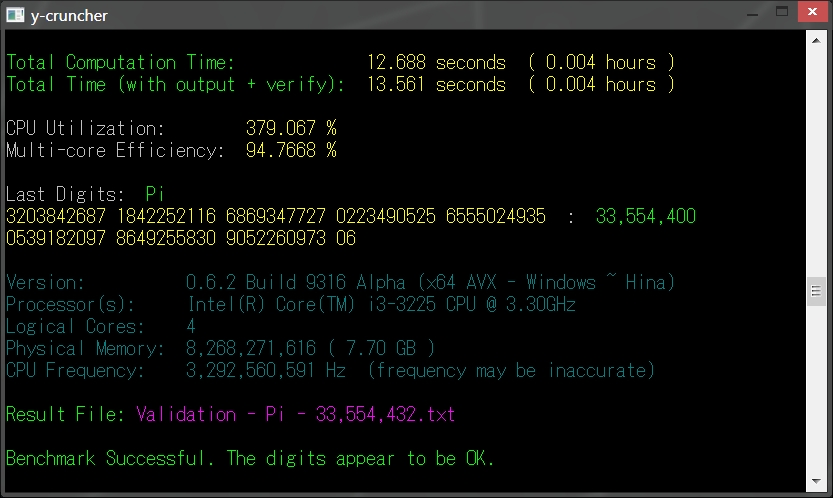Screen dimensions: 833x498
Task: Click the logical cores value 4
Action: (x=191, y=326)
